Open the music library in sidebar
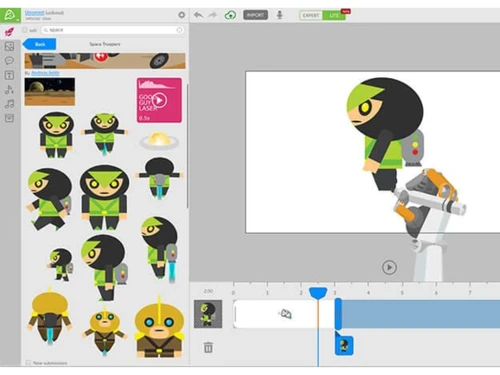The image size is (500, 375). pos(9,104)
